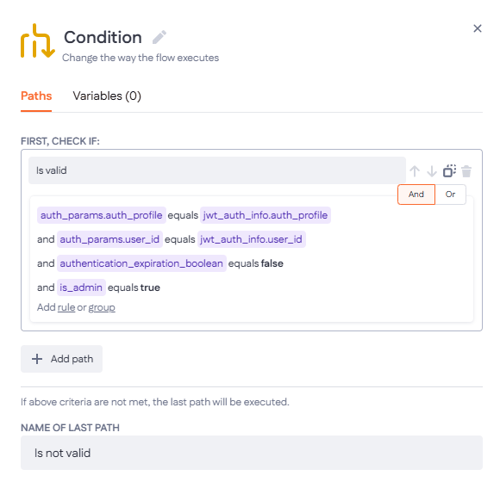Click the Add path button
Image resolution: width=500 pixels, height=488 pixels.
point(62,359)
